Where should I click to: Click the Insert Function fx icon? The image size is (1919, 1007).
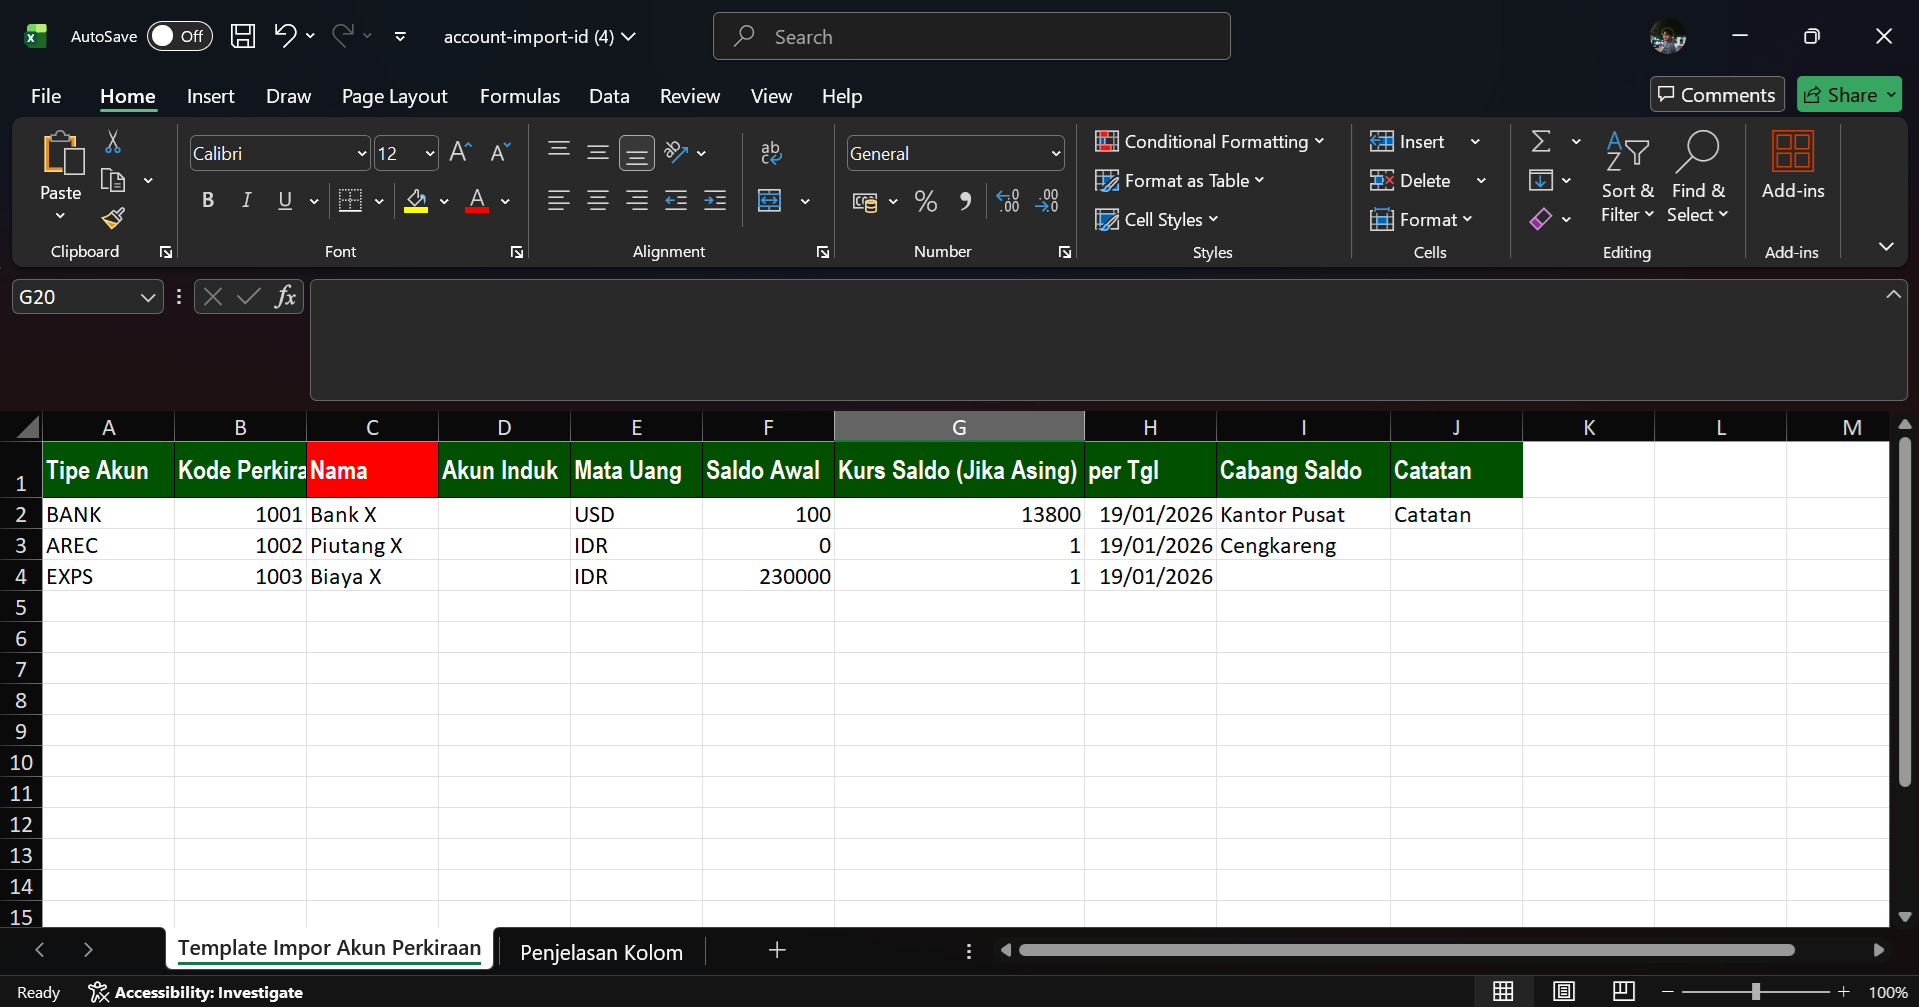(x=285, y=297)
